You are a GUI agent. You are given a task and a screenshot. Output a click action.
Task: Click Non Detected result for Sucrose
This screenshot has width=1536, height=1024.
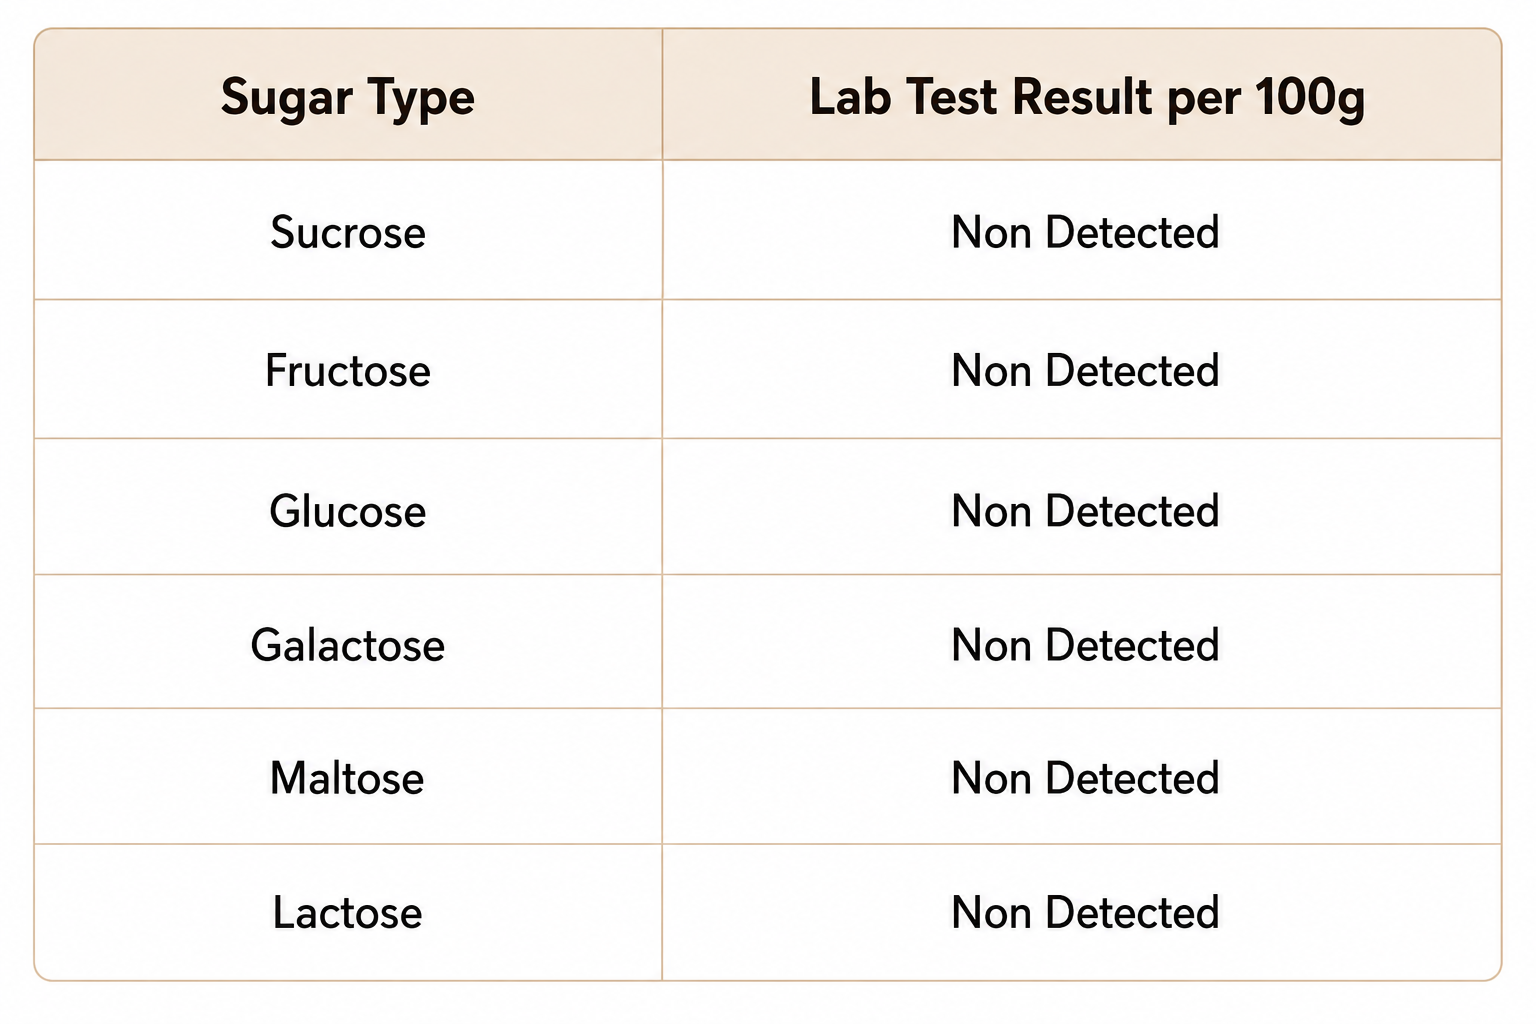[1085, 232]
